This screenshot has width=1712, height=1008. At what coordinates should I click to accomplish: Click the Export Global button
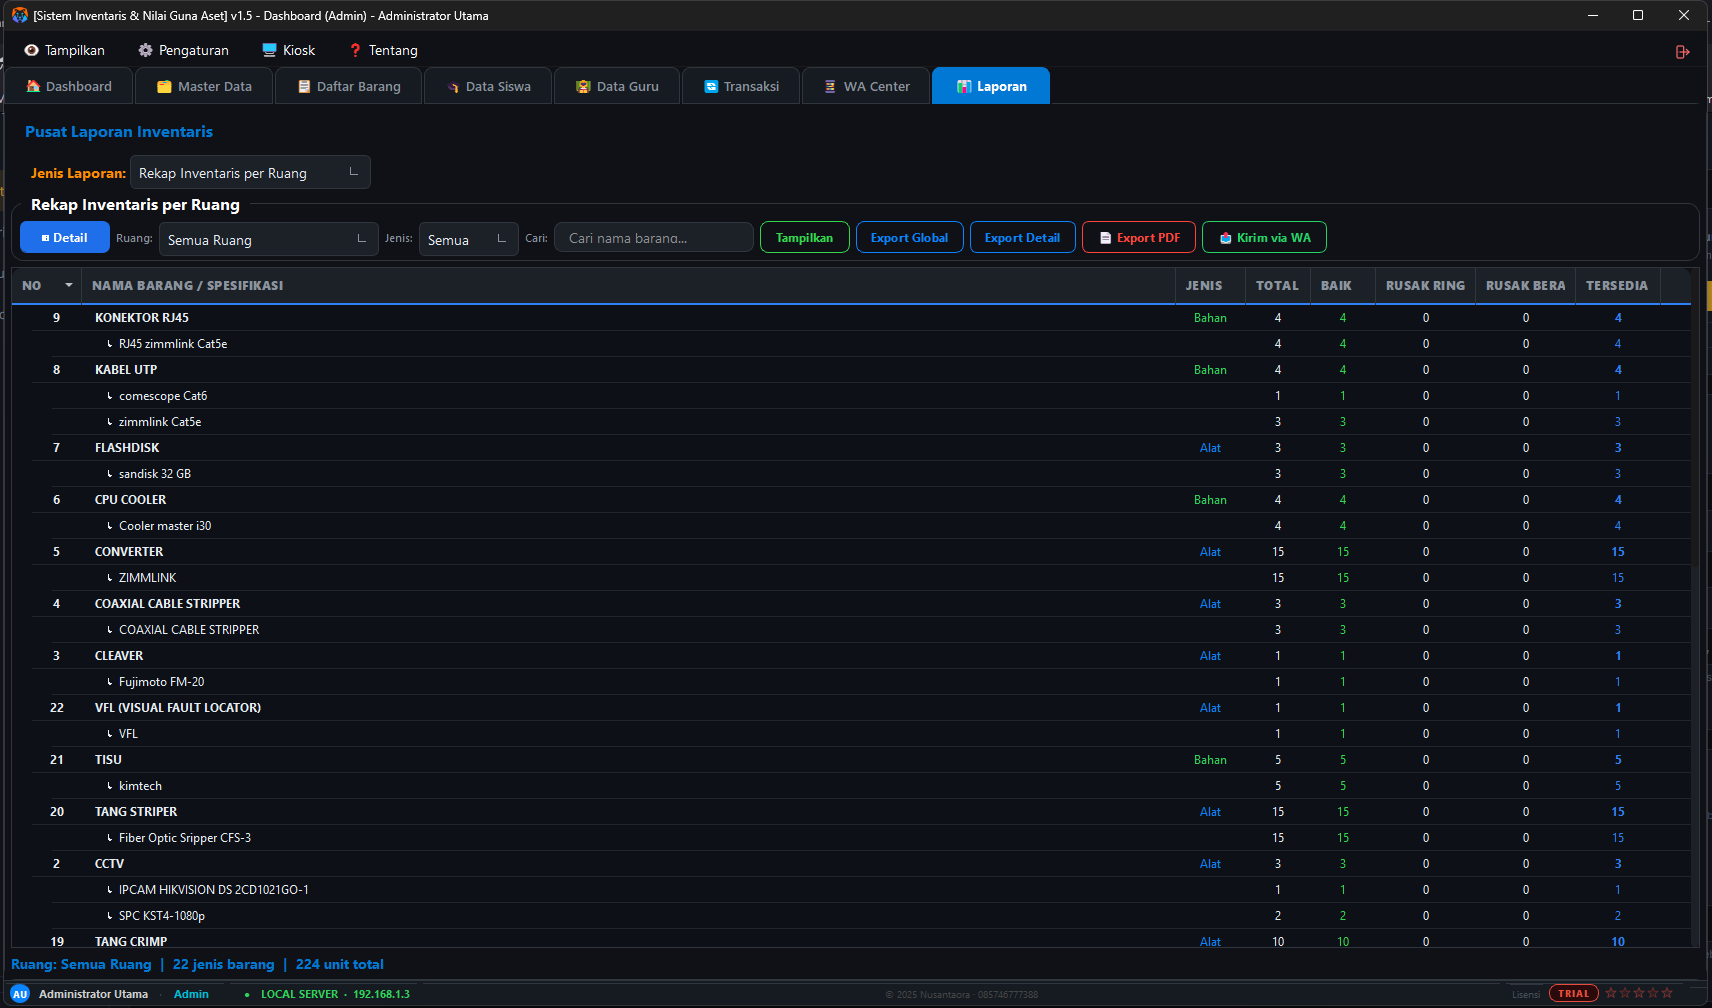coord(910,238)
